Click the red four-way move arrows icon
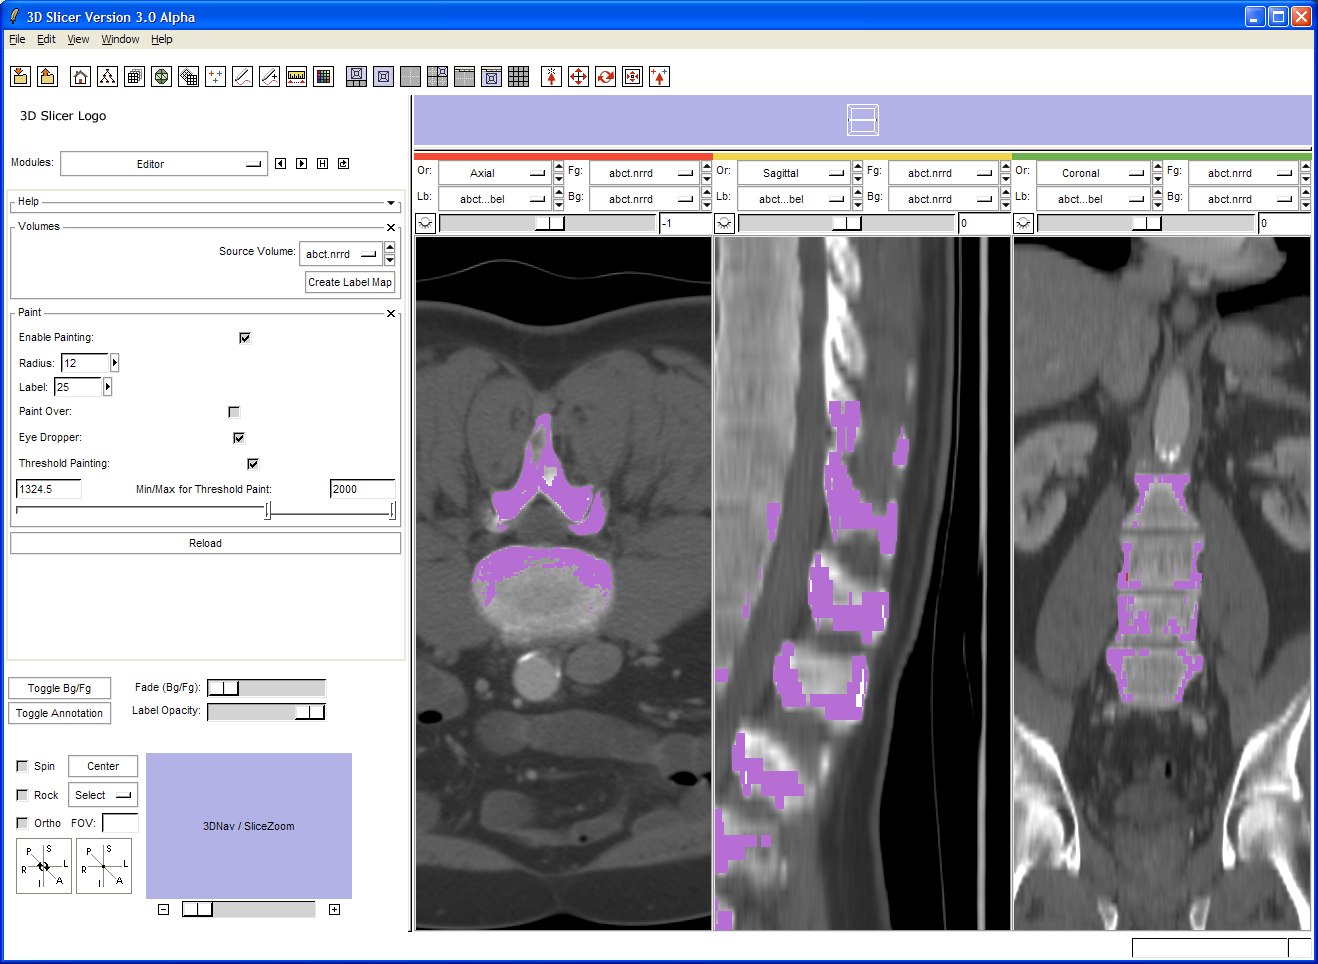The image size is (1318, 964). point(578,77)
